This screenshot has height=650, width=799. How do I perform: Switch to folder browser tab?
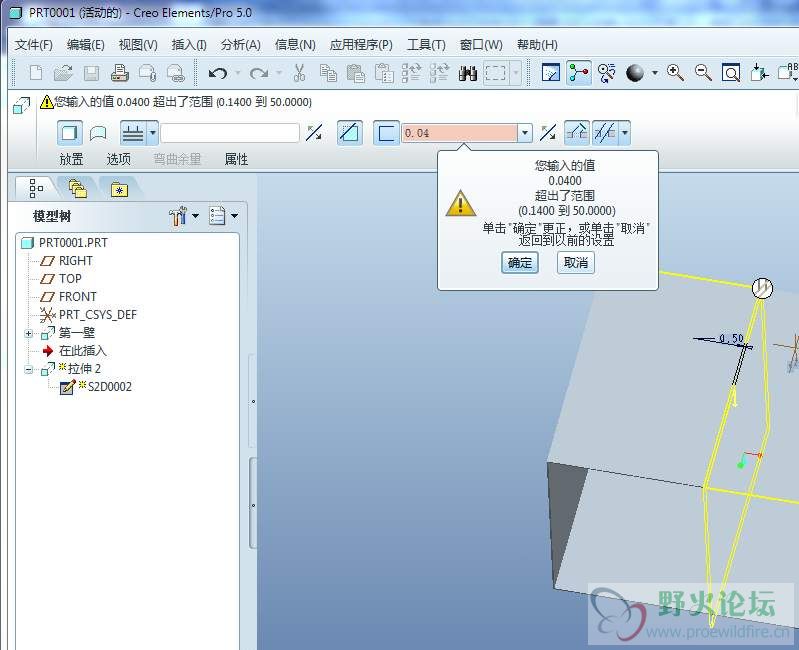pos(77,188)
